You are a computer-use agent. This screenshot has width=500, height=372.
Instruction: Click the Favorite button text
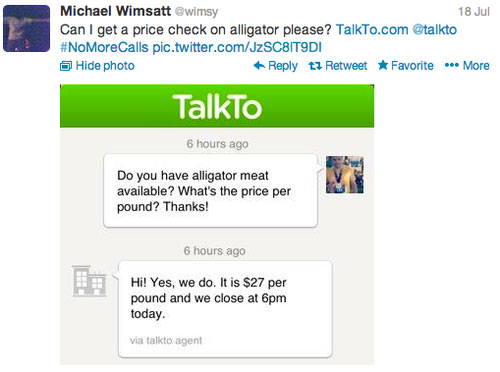tap(412, 66)
